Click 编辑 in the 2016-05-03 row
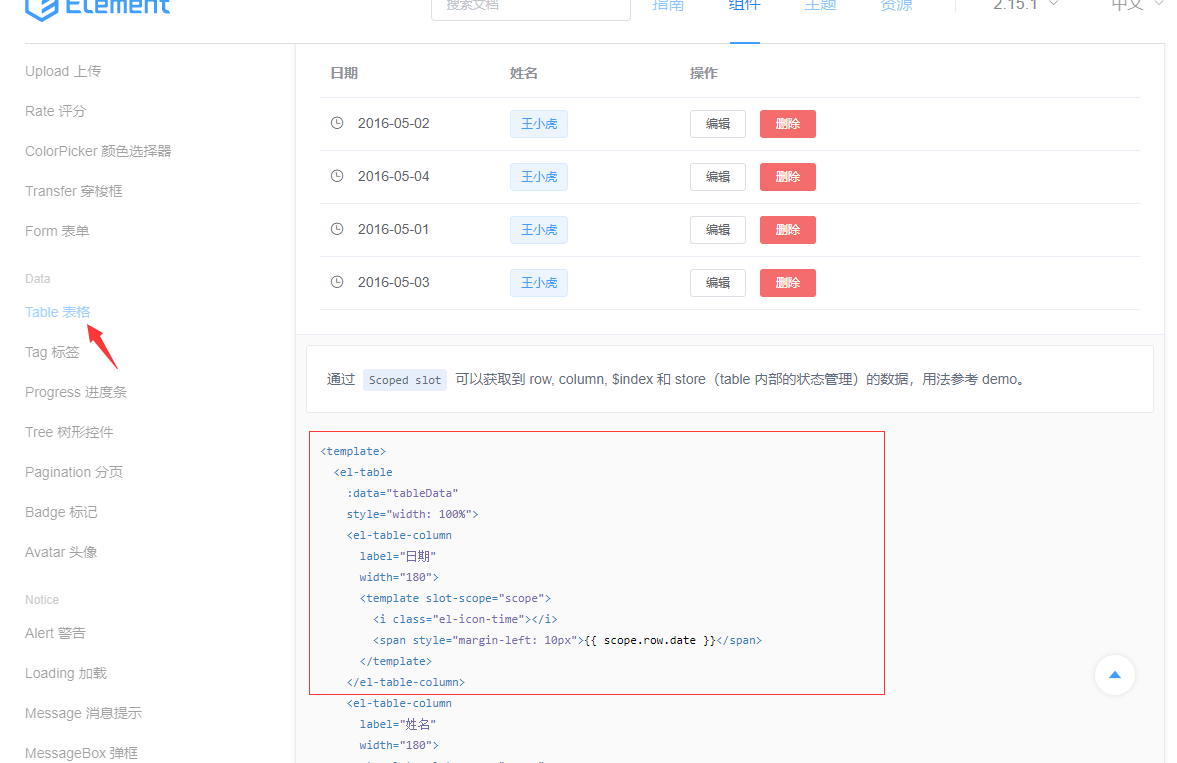Image resolution: width=1177 pixels, height=763 pixels. (718, 282)
